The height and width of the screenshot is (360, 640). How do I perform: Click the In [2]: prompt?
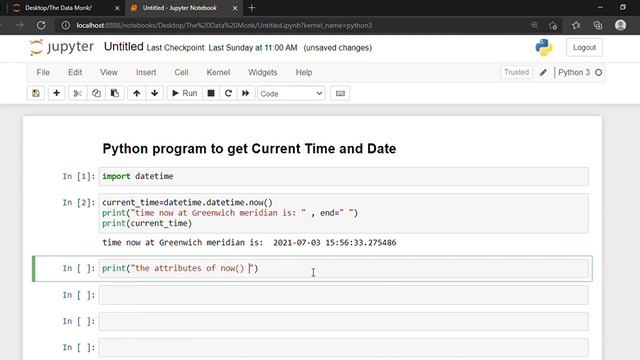79,202
